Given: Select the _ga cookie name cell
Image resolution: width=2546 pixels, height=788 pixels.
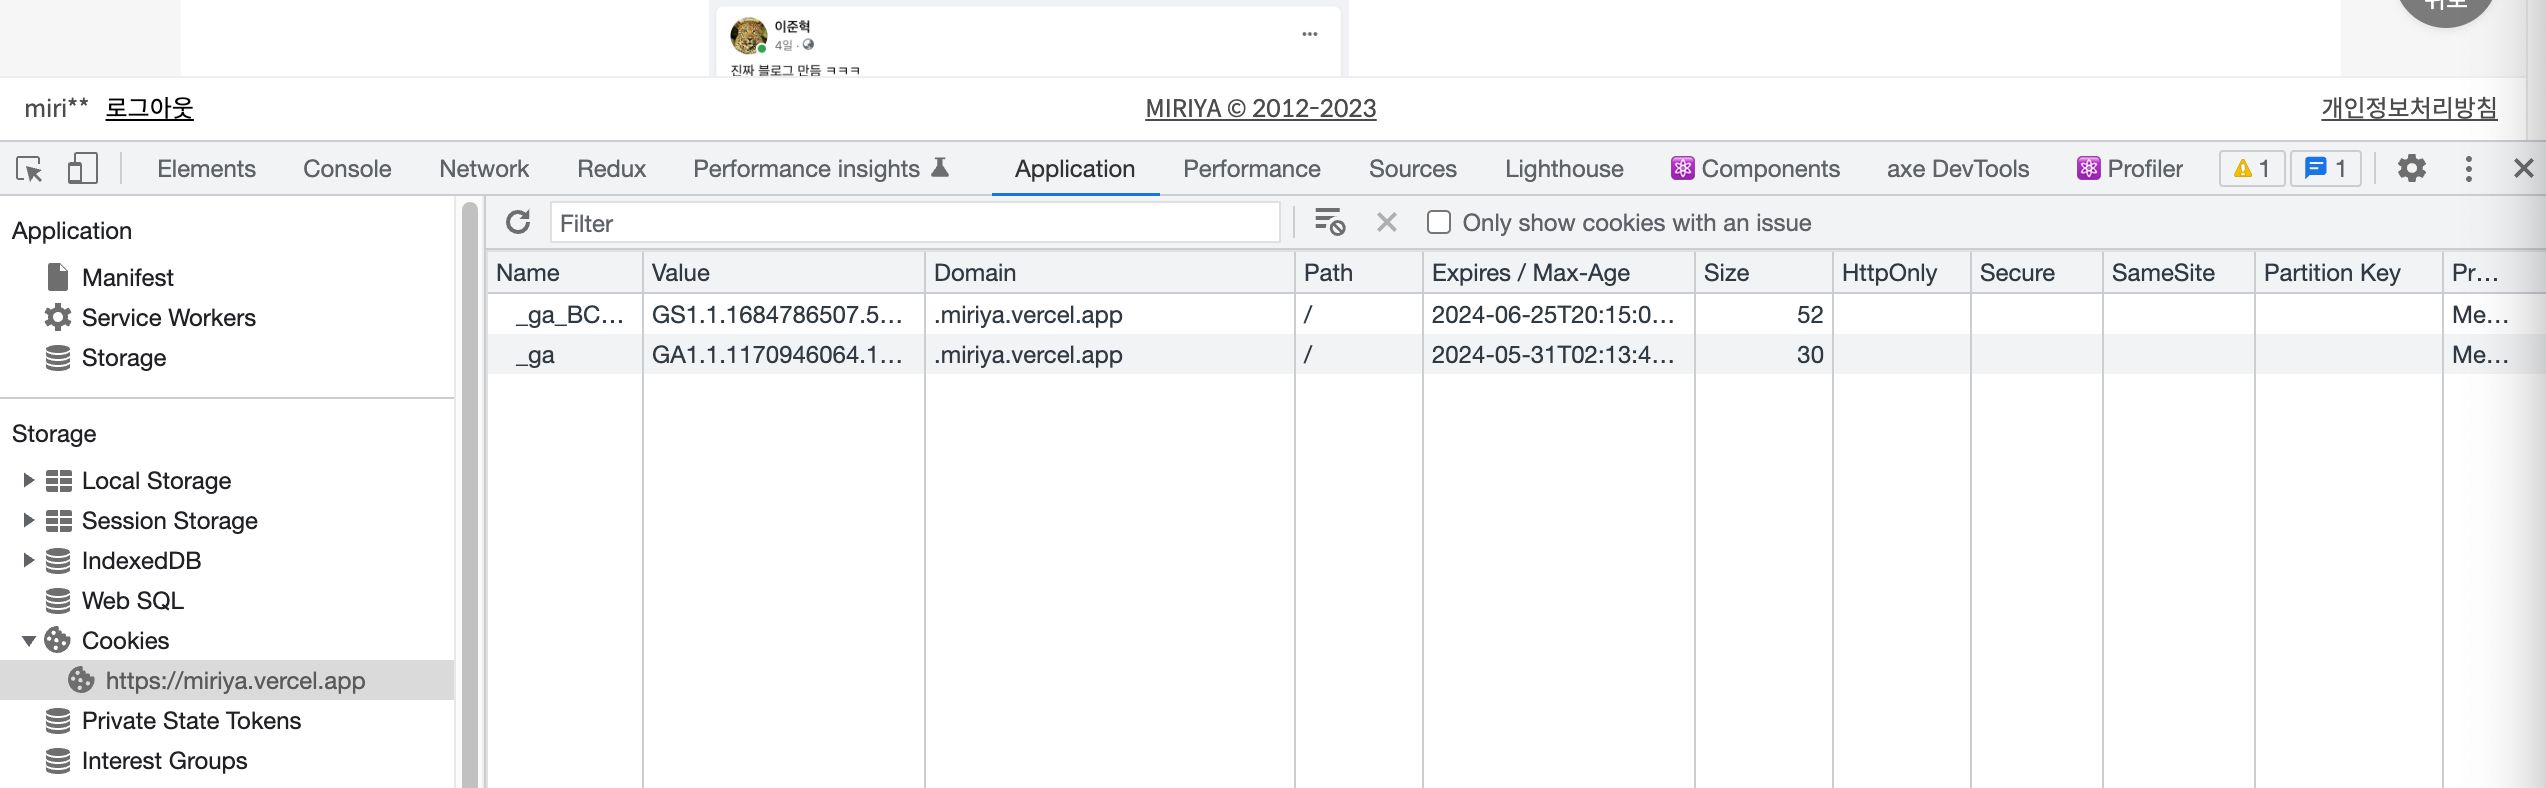Looking at the screenshot, I should click(x=565, y=354).
